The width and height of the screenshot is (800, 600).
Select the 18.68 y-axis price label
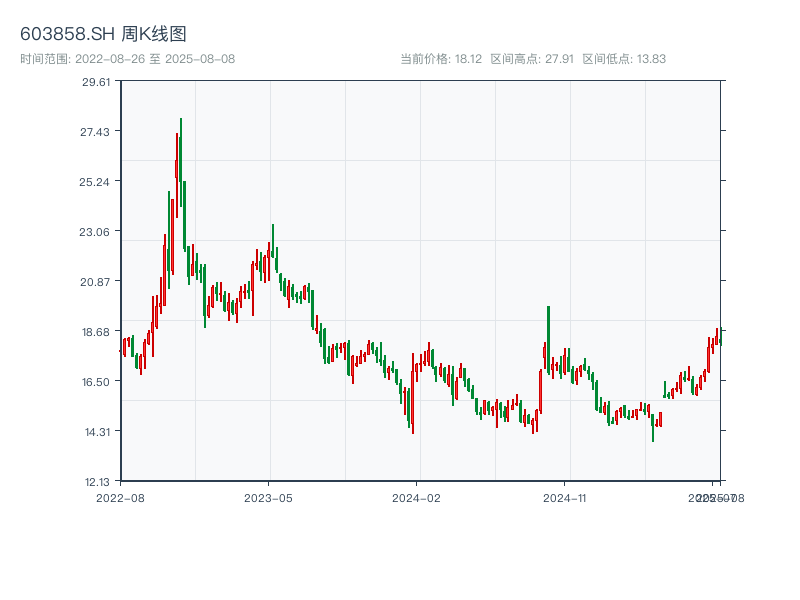point(96,332)
